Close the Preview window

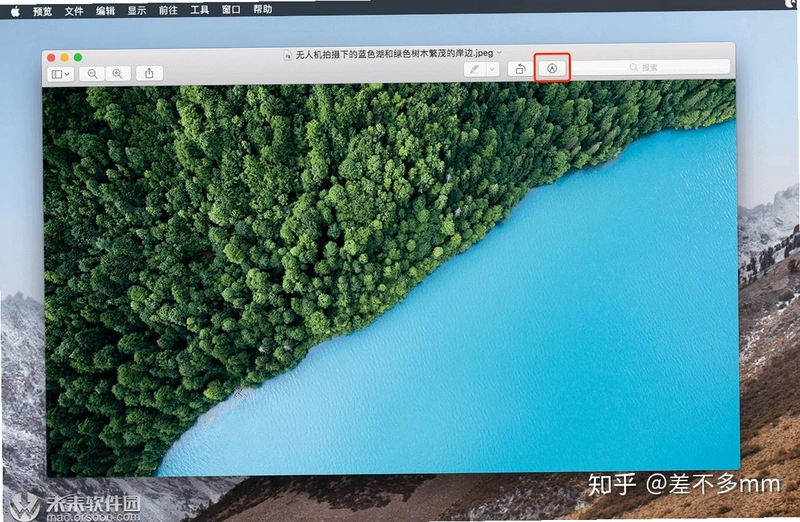tap(51, 58)
